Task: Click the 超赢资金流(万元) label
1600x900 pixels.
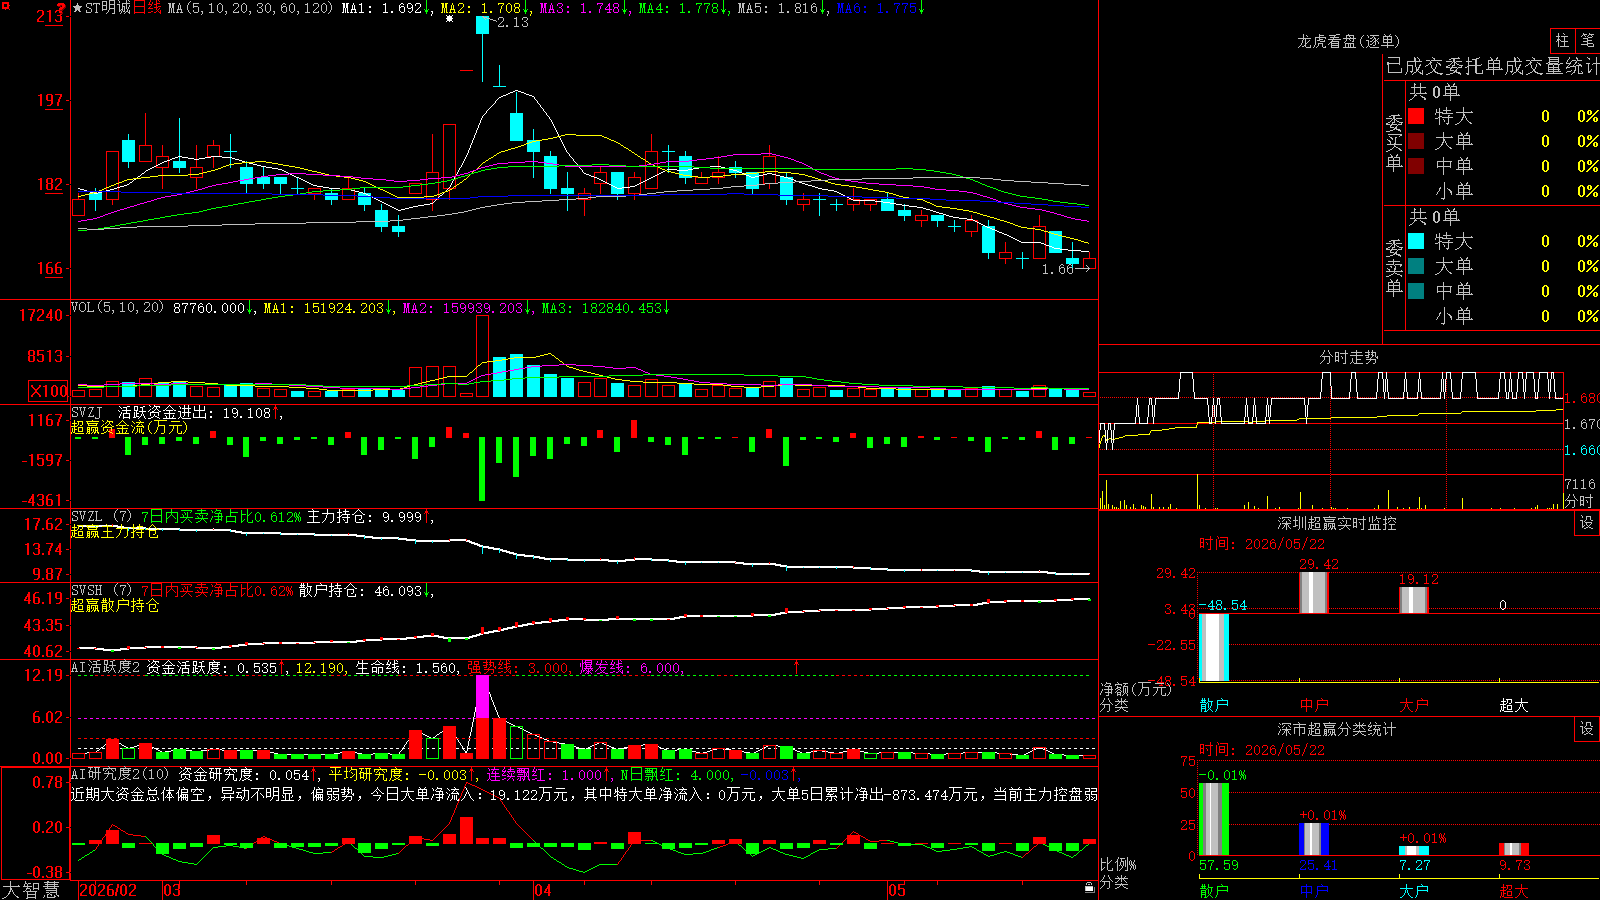Action: tap(129, 427)
